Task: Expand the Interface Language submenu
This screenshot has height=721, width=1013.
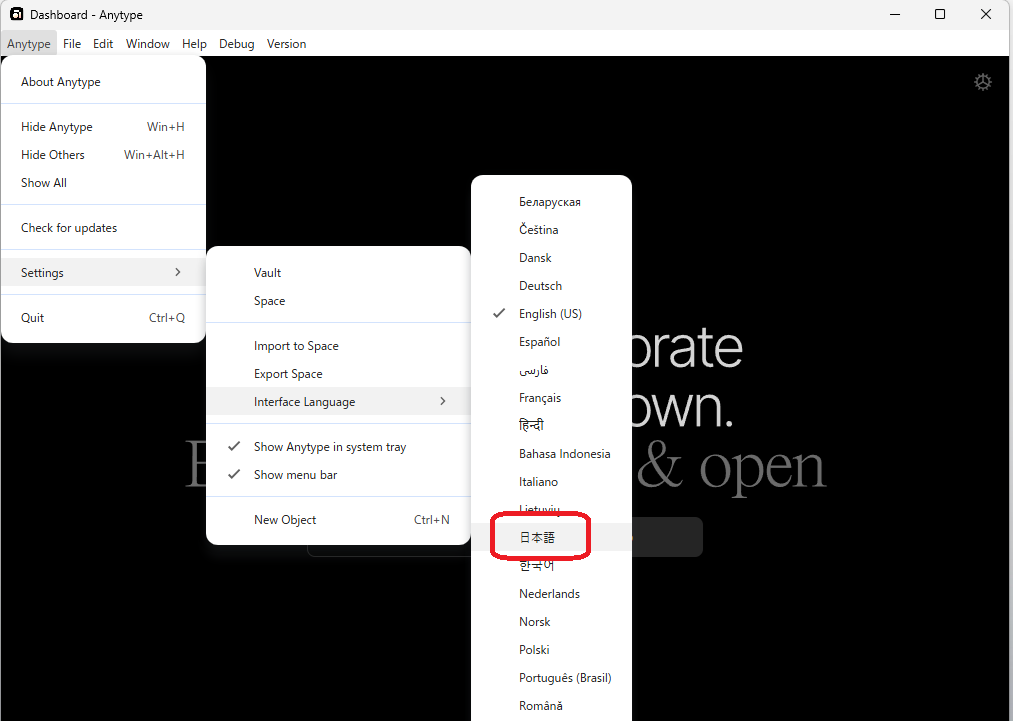Action: [x=338, y=402]
